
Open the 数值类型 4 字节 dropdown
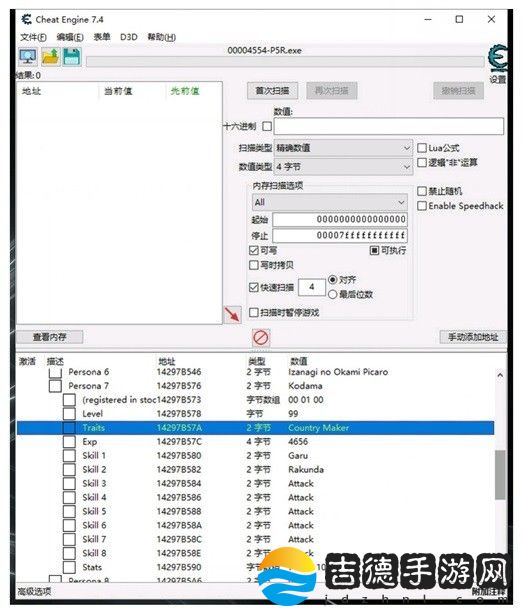point(343,167)
